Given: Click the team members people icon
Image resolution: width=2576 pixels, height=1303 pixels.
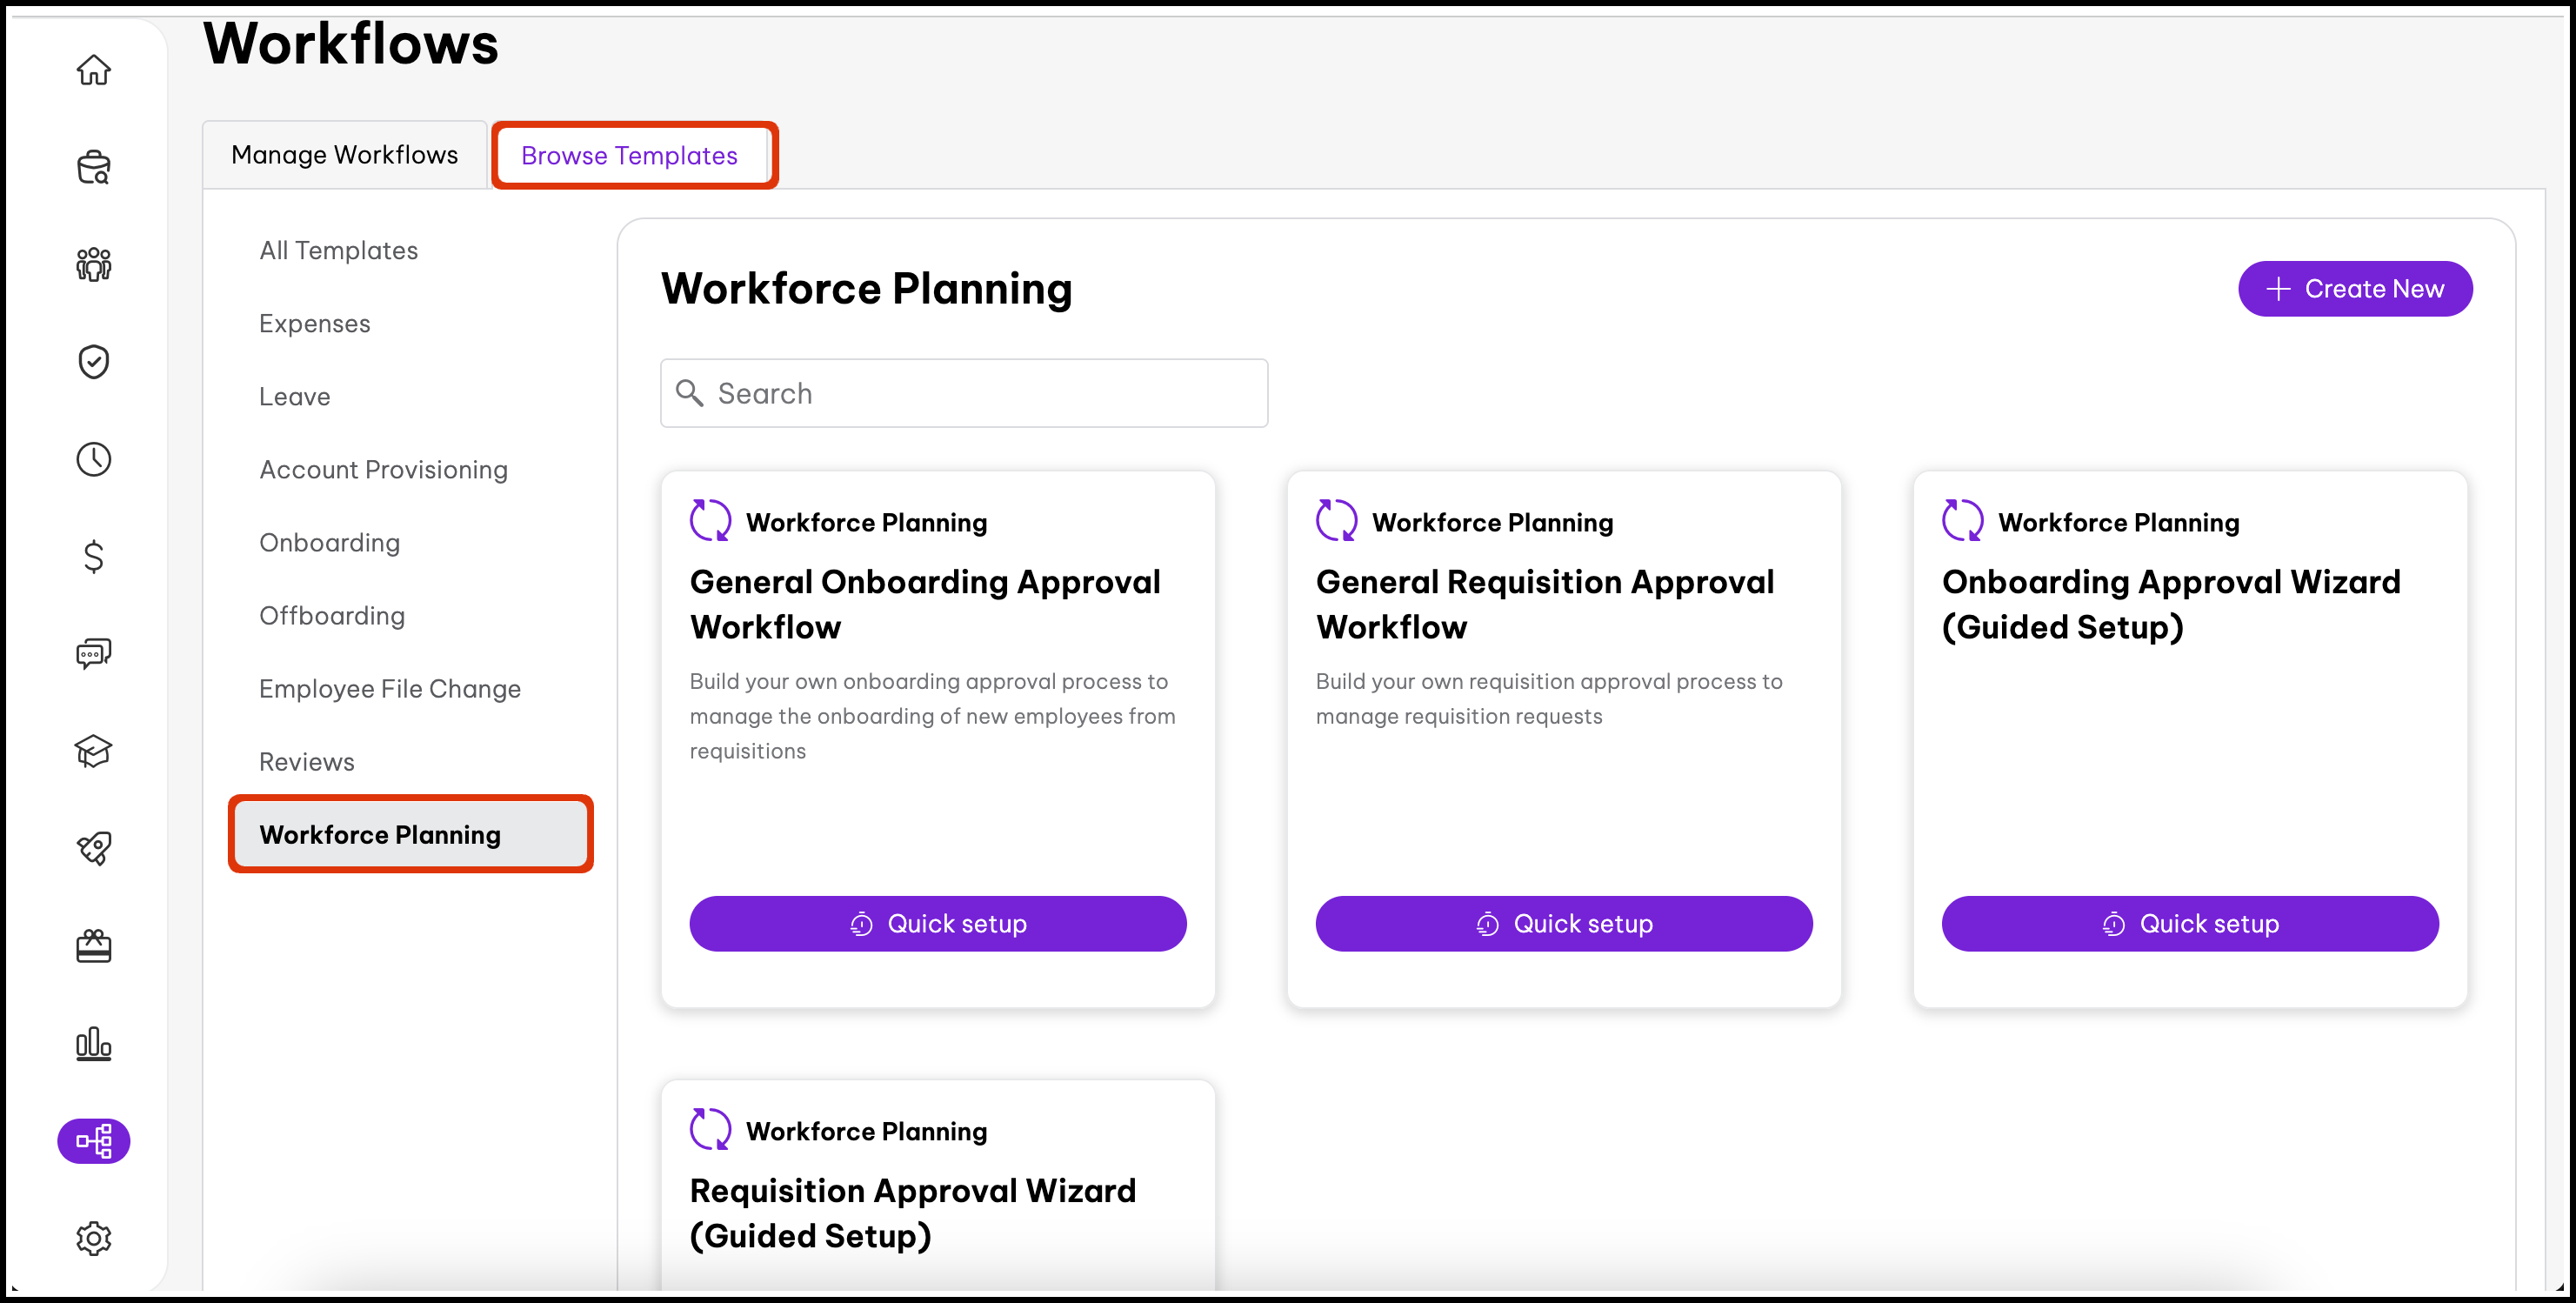Looking at the screenshot, I should [x=93, y=264].
